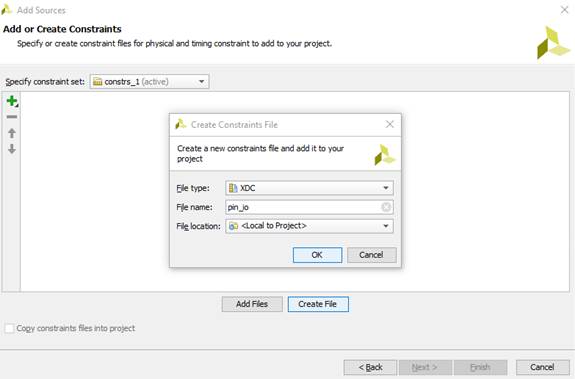The image size is (575, 379).
Task: Click the minus remove-file icon
Action: coord(12,117)
